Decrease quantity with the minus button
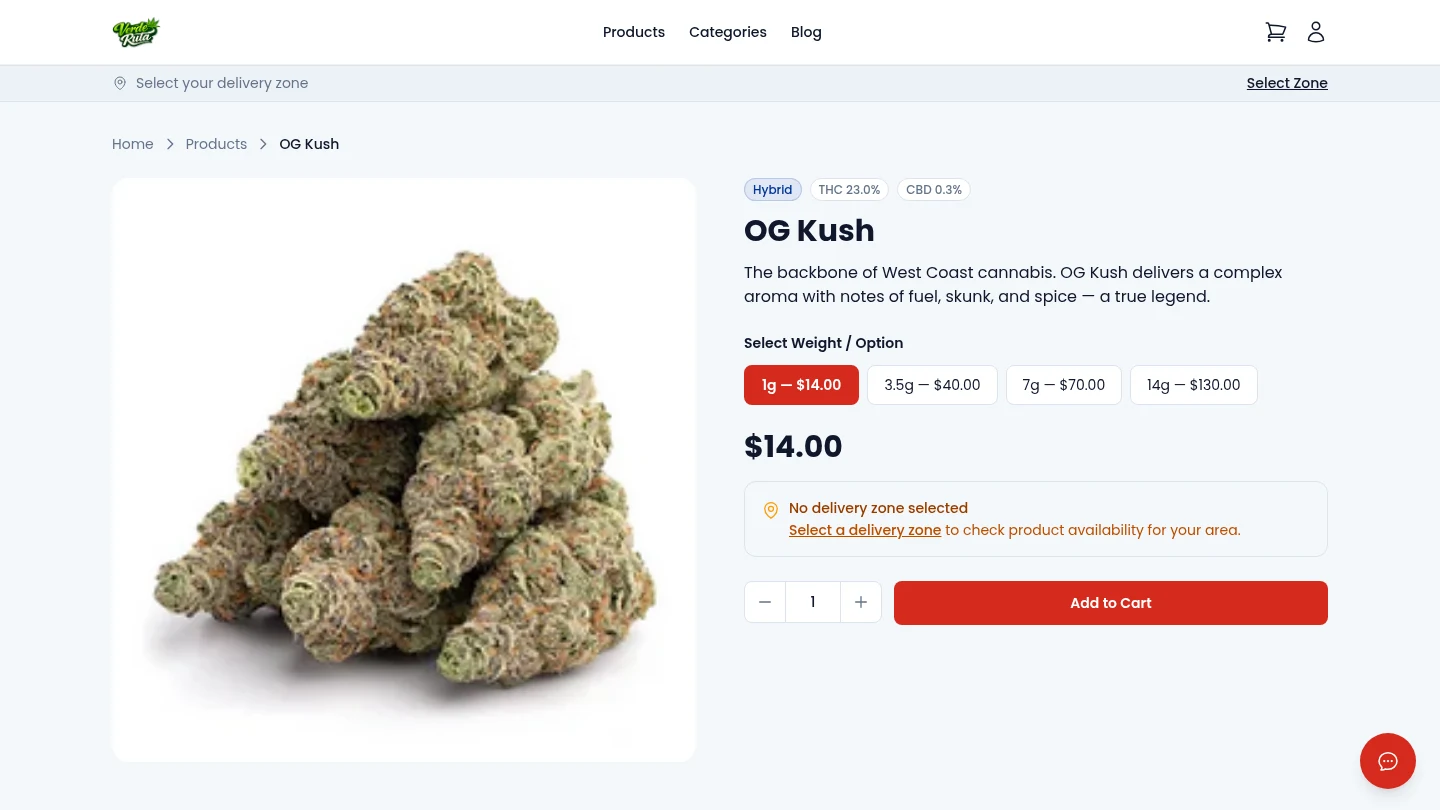 (765, 602)
